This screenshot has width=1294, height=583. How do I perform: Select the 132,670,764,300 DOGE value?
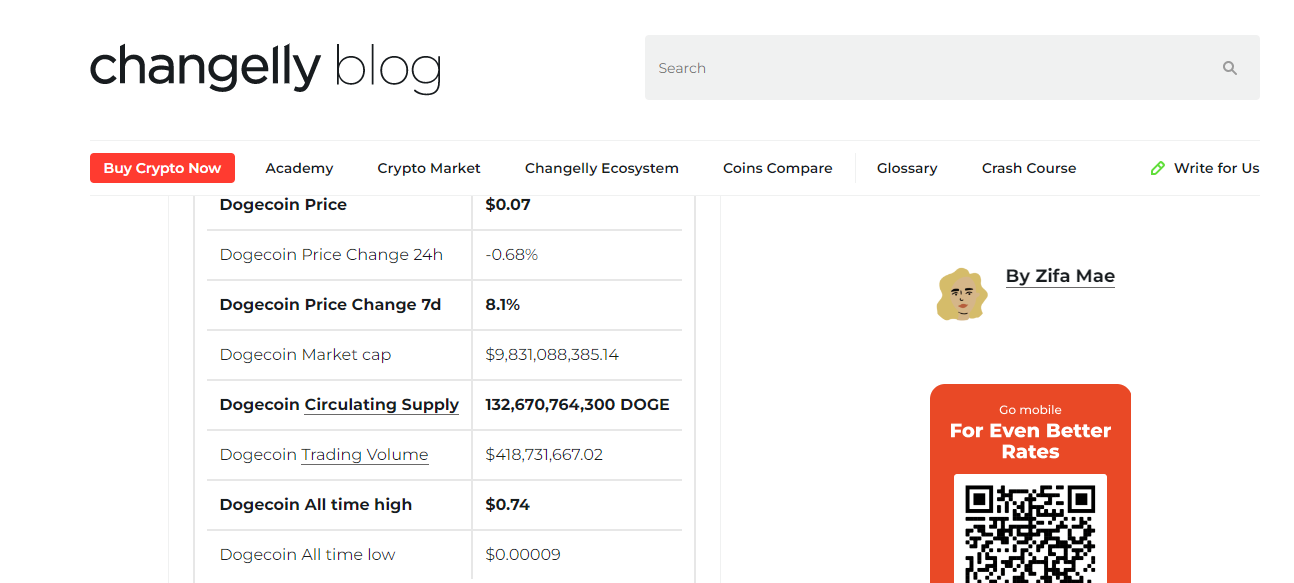tap(577, 405)
